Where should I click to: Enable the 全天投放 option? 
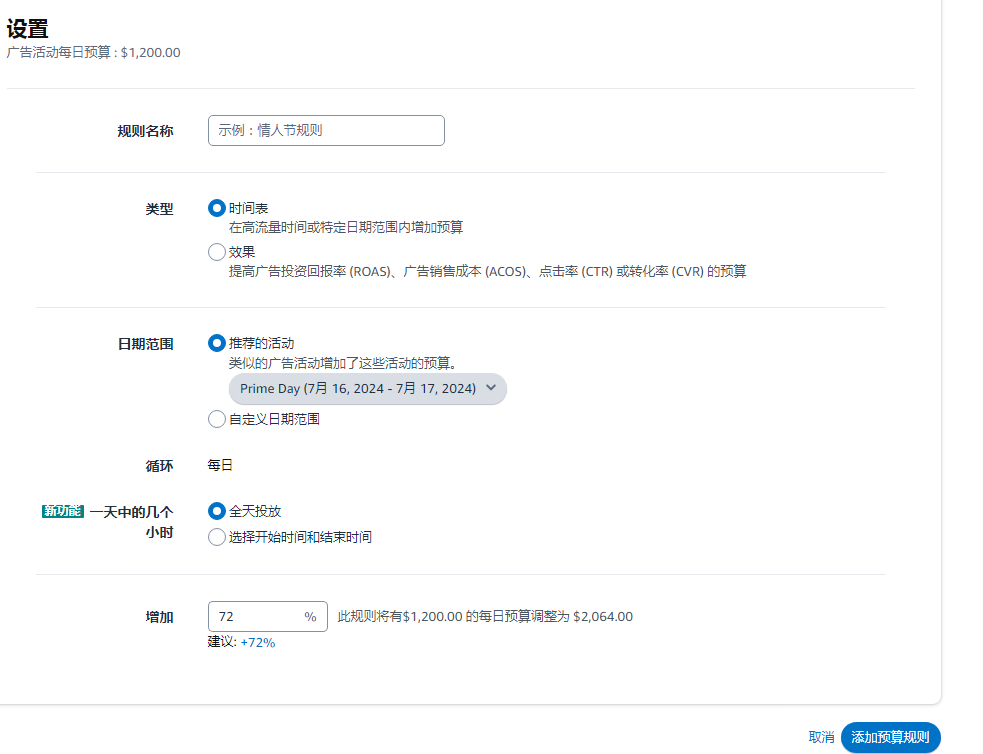(x=217, y=511)
